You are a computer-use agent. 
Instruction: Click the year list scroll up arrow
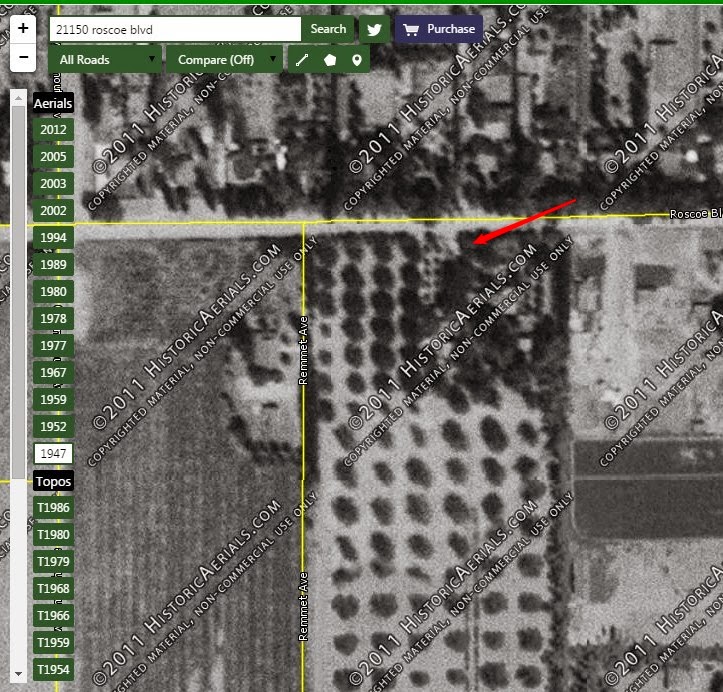(18, 98)
